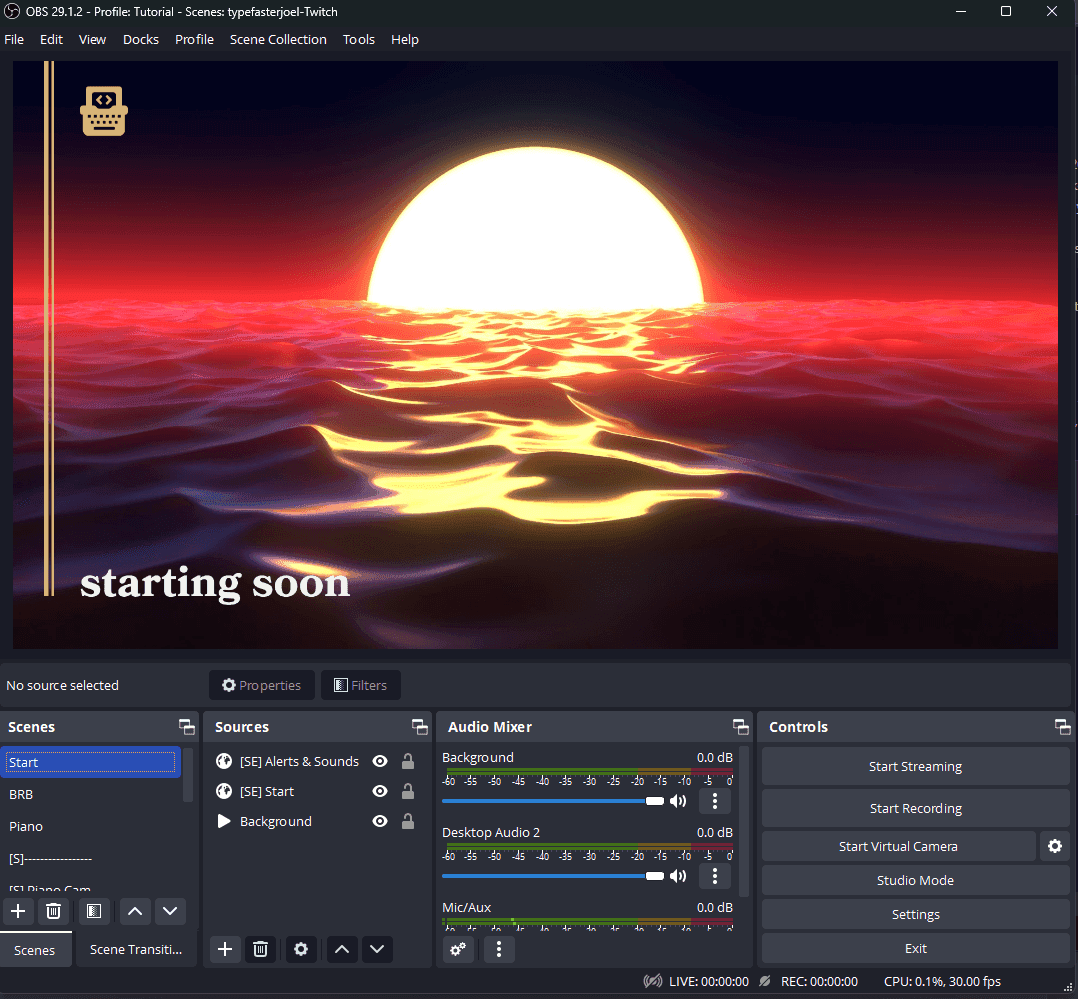Move the Start scene down with chevron

[170, 911]
